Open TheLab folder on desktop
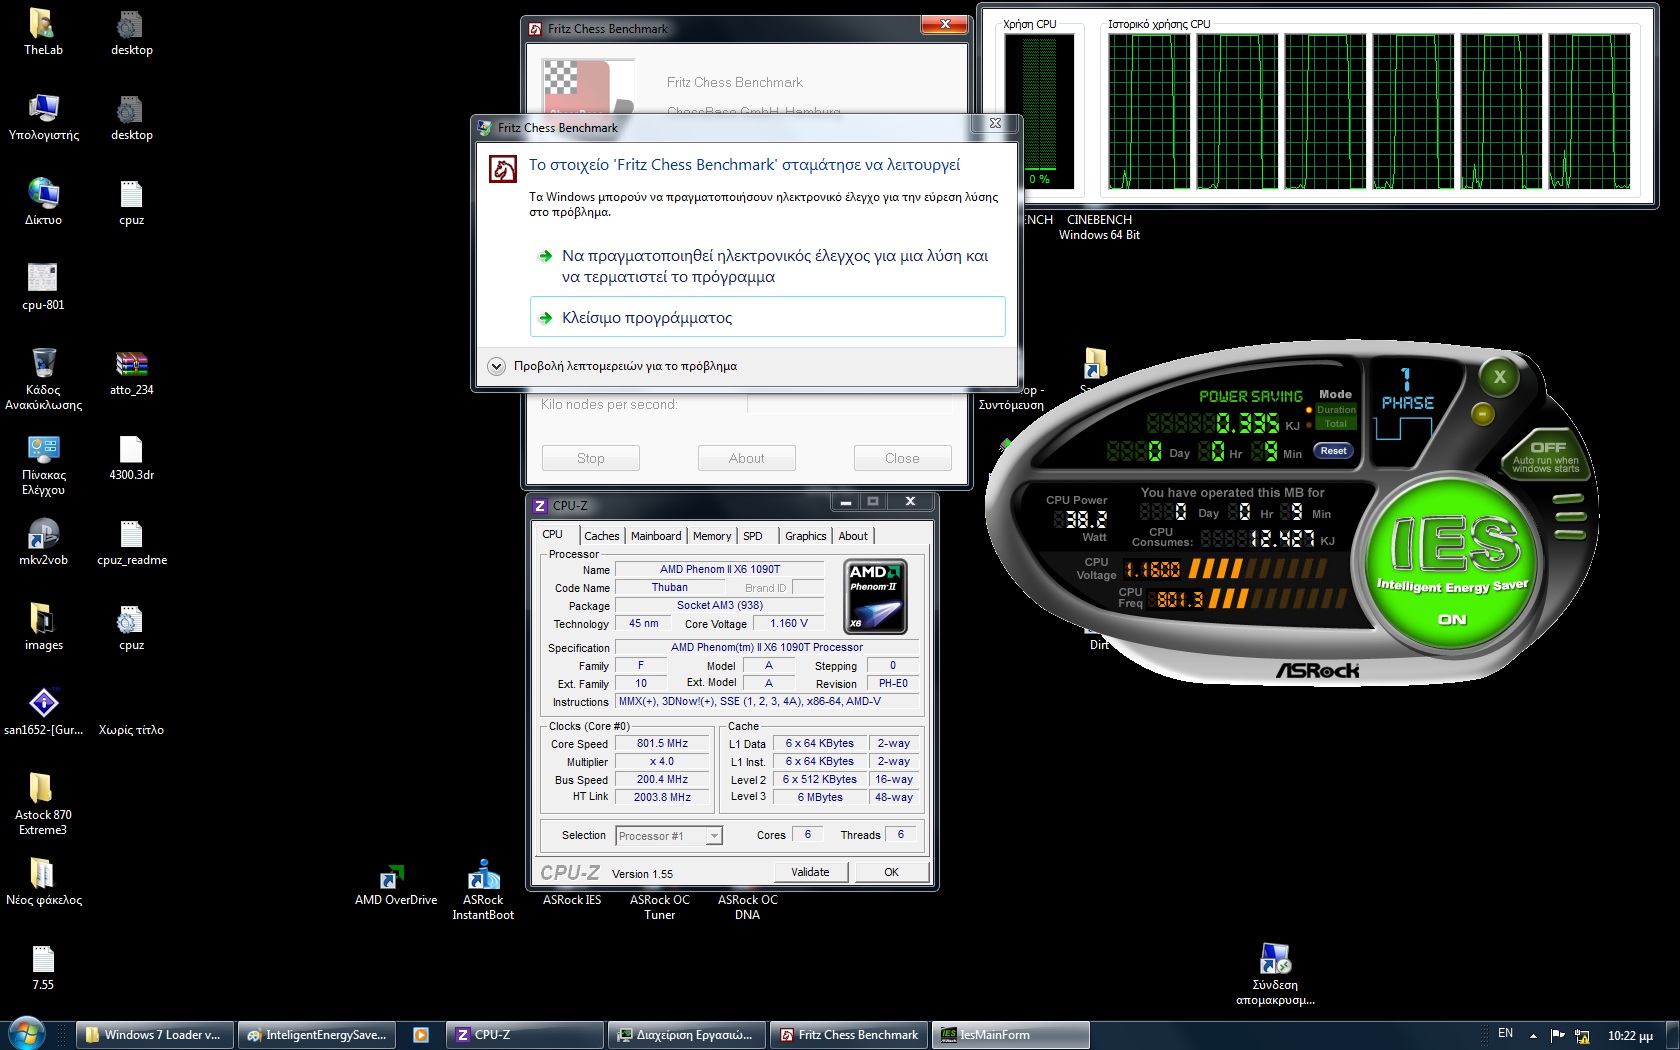Viewport: 1680px width, 1050px height. pyautogui.click(x=43, y=32)
